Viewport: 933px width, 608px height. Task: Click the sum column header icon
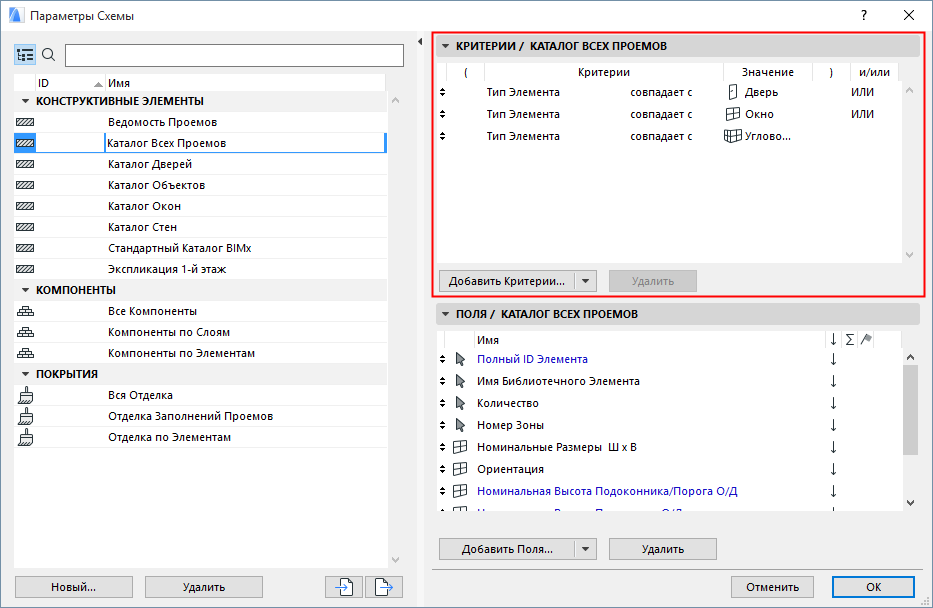tap(850, 339)
